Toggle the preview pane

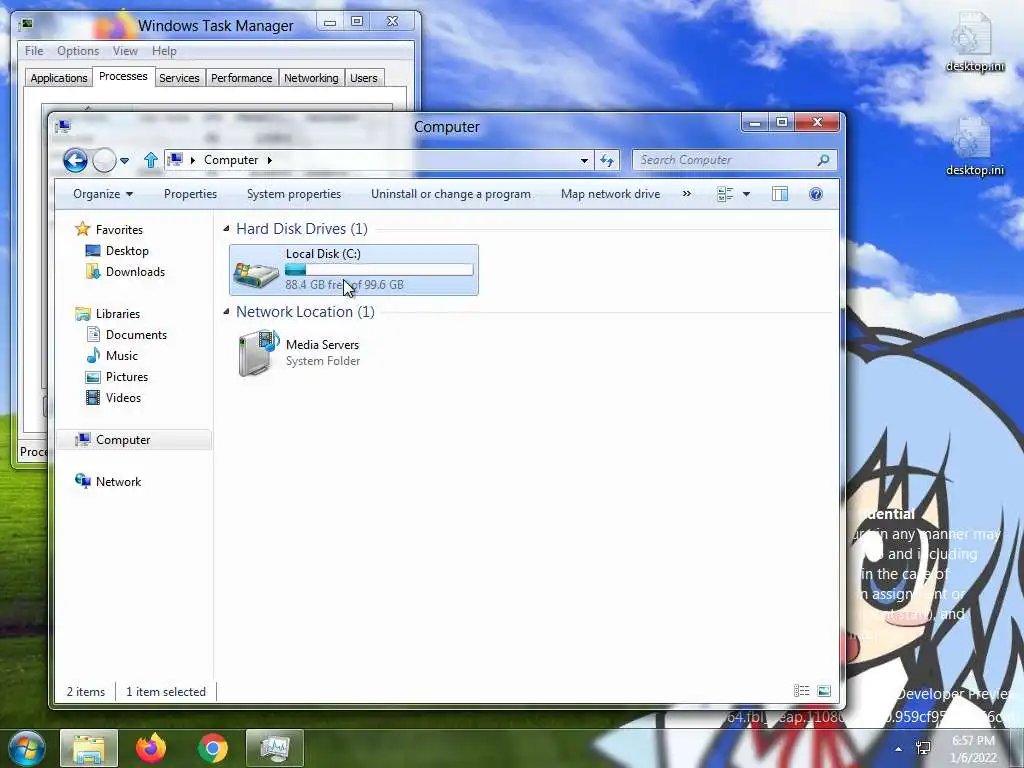coord(780,194)
